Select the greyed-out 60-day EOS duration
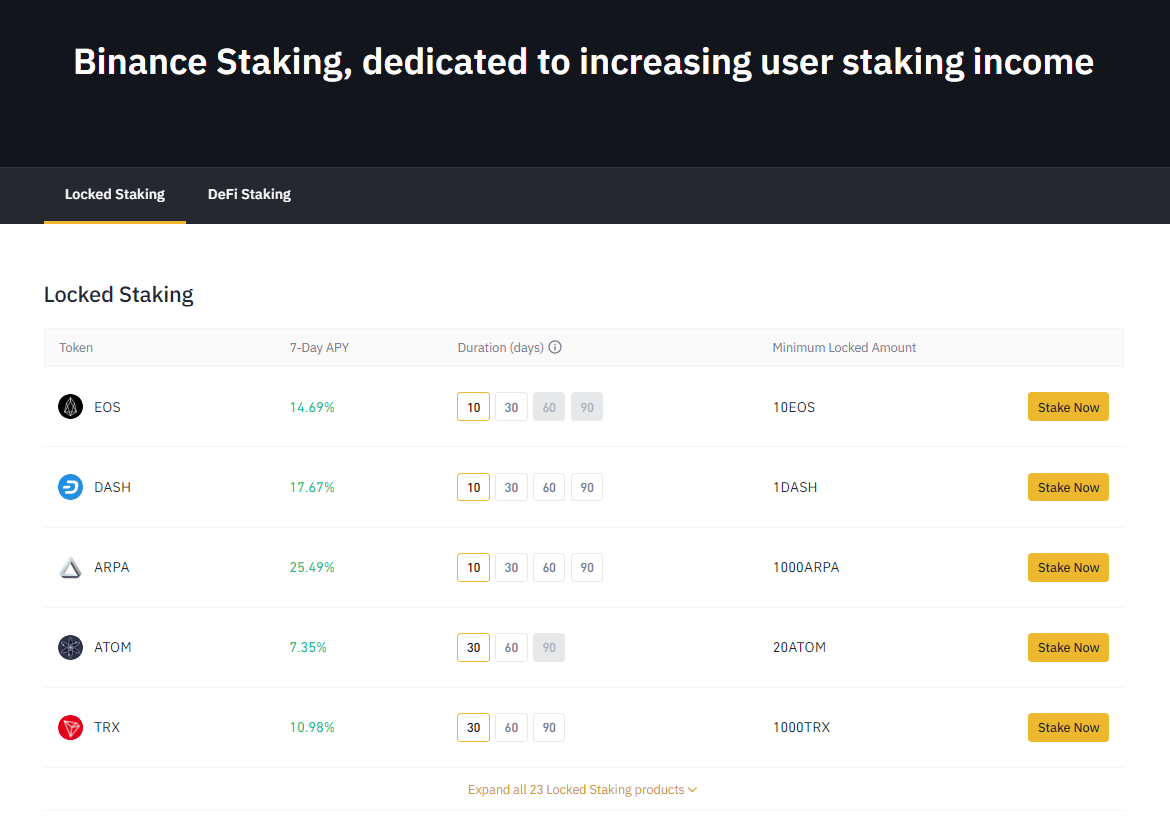Image resolution: width=1170 pixels, height=824 pixels. coord(549,407)
